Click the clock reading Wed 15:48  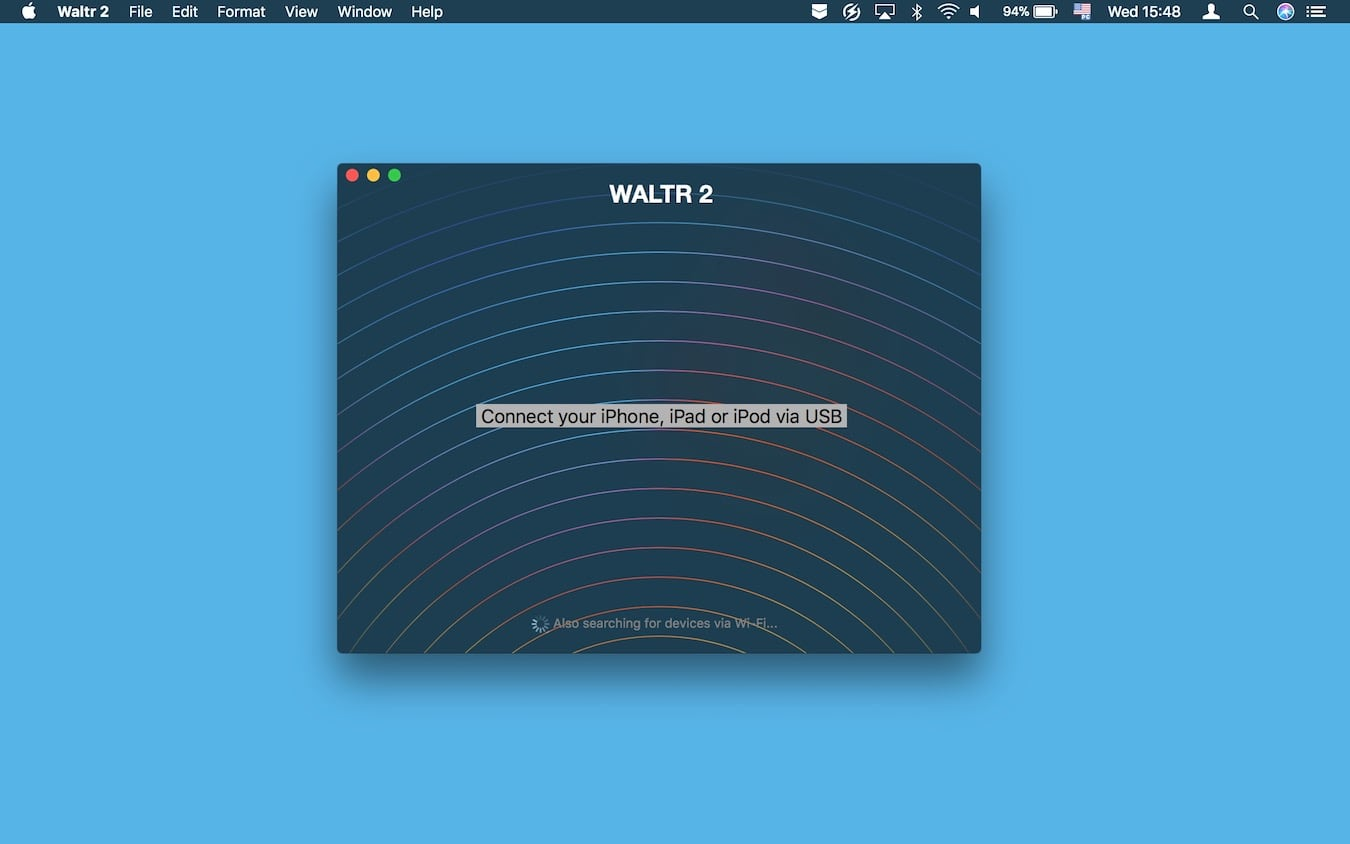tap(1144, 12)
